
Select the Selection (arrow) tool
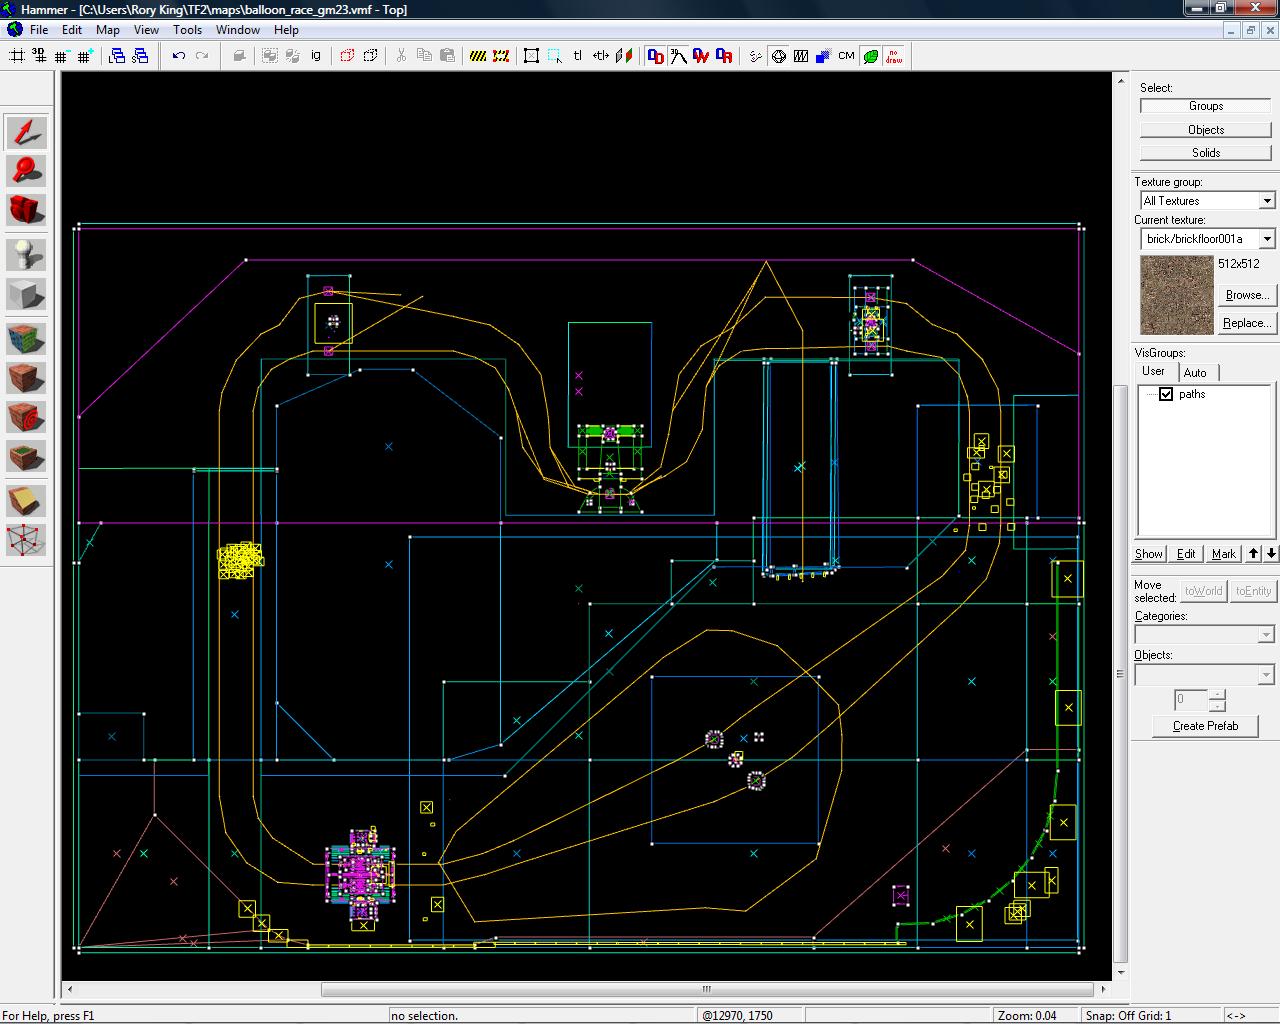click(26, 131)
